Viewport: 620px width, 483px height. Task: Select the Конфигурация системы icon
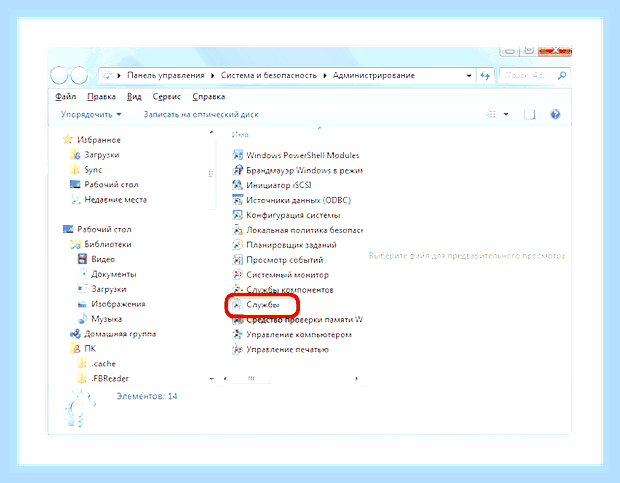237,215
